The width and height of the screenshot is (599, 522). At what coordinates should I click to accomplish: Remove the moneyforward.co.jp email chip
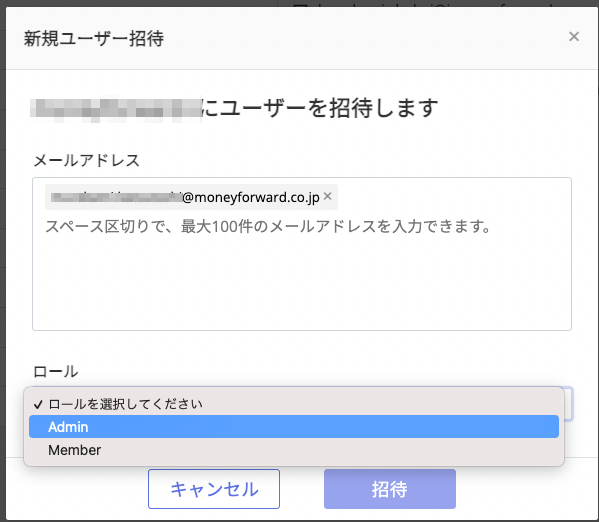(x=327, y=196)
